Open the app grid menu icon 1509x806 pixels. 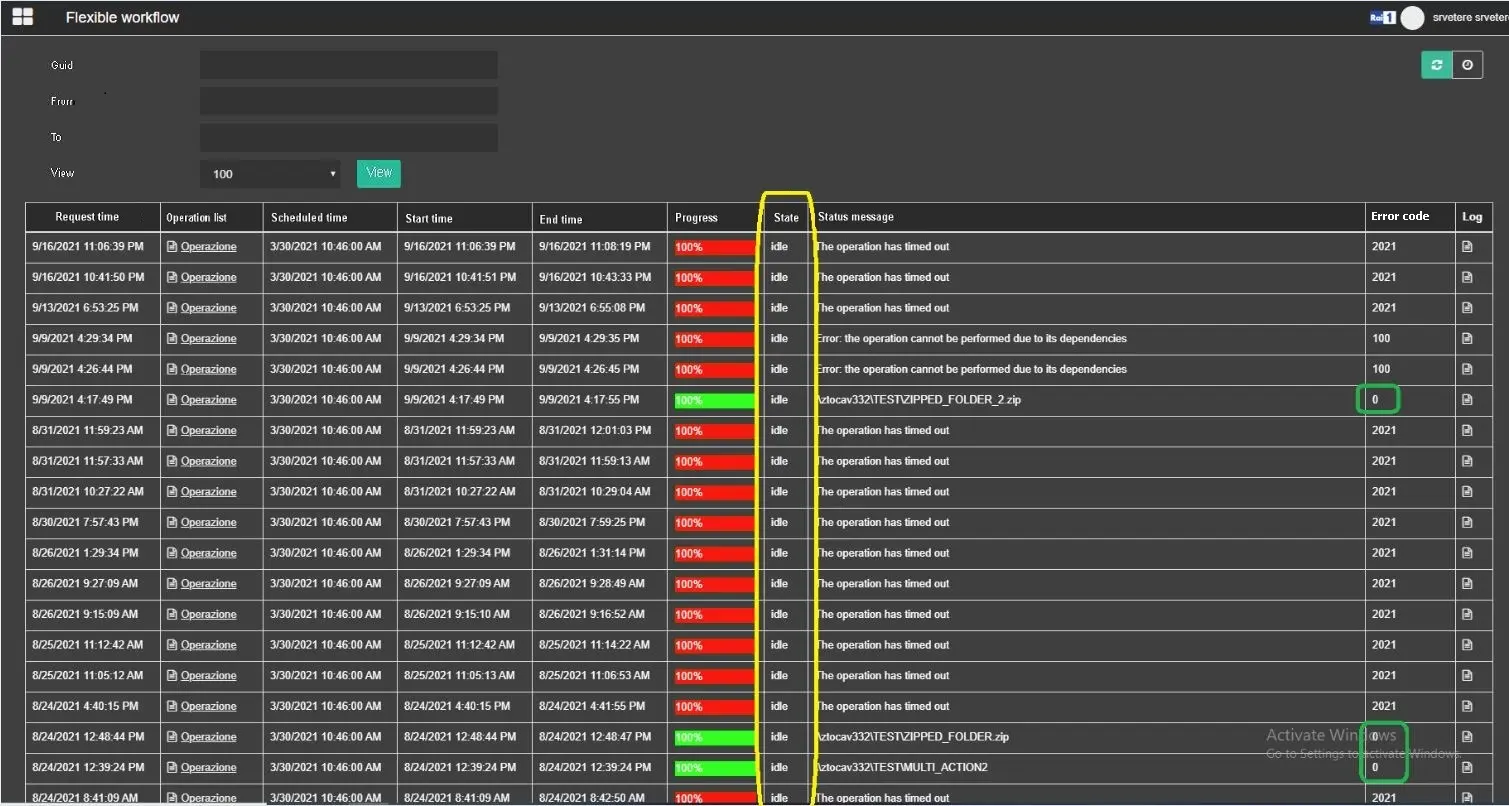click(x=22, y=17)
